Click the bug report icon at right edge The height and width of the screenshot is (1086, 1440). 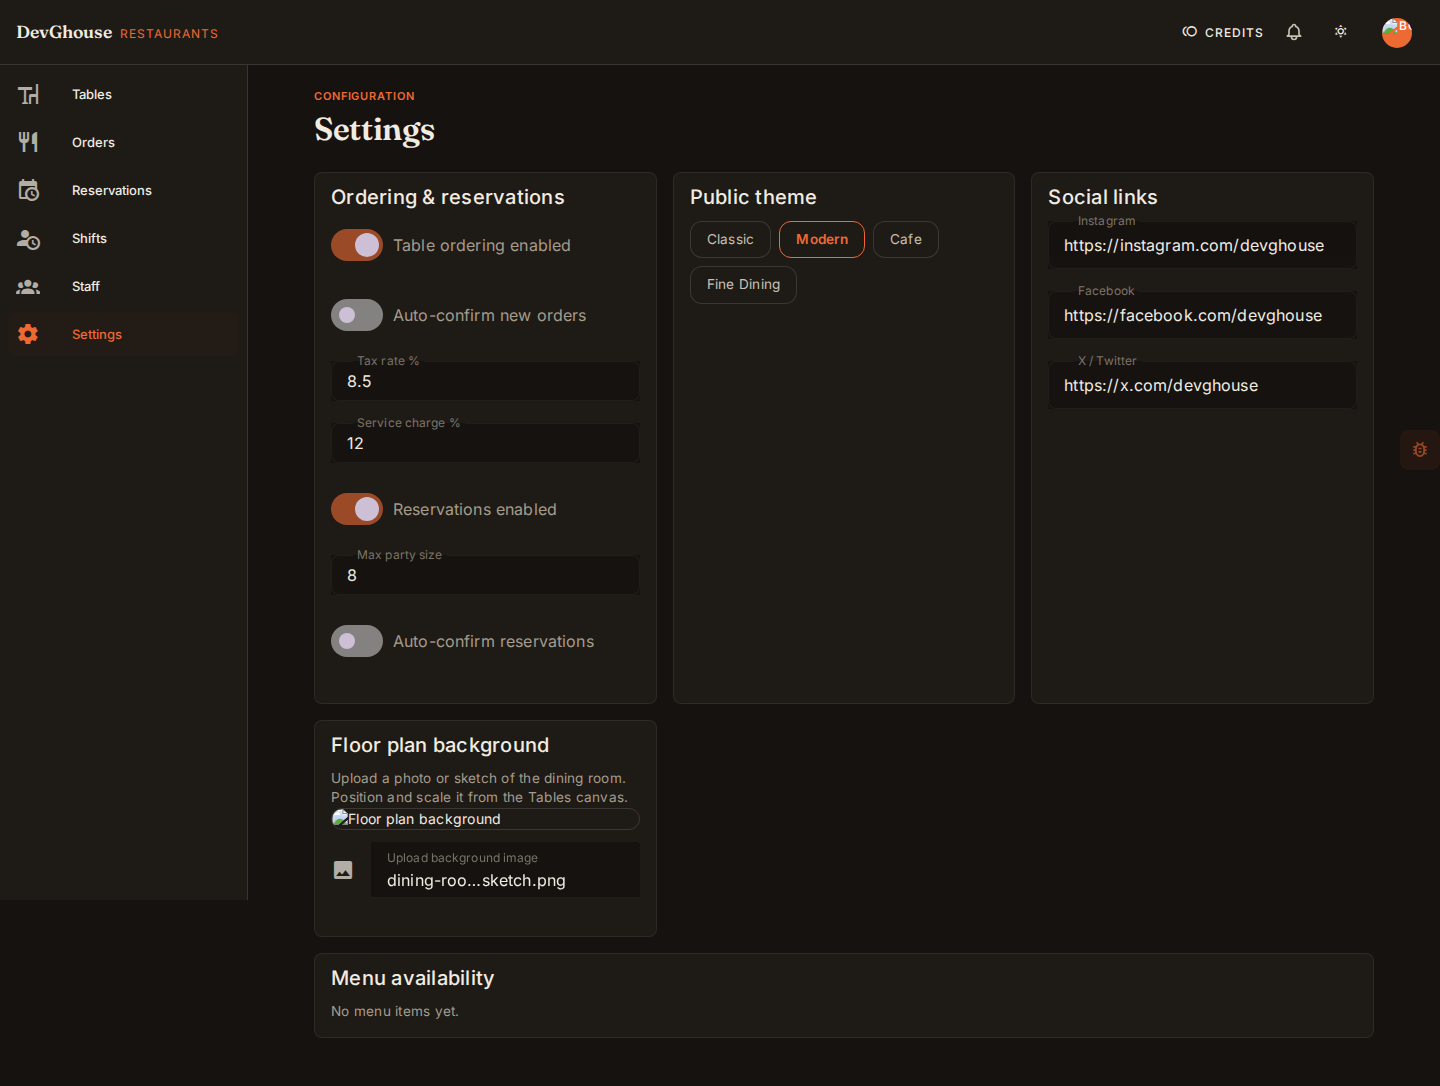tap(1420, 450)
